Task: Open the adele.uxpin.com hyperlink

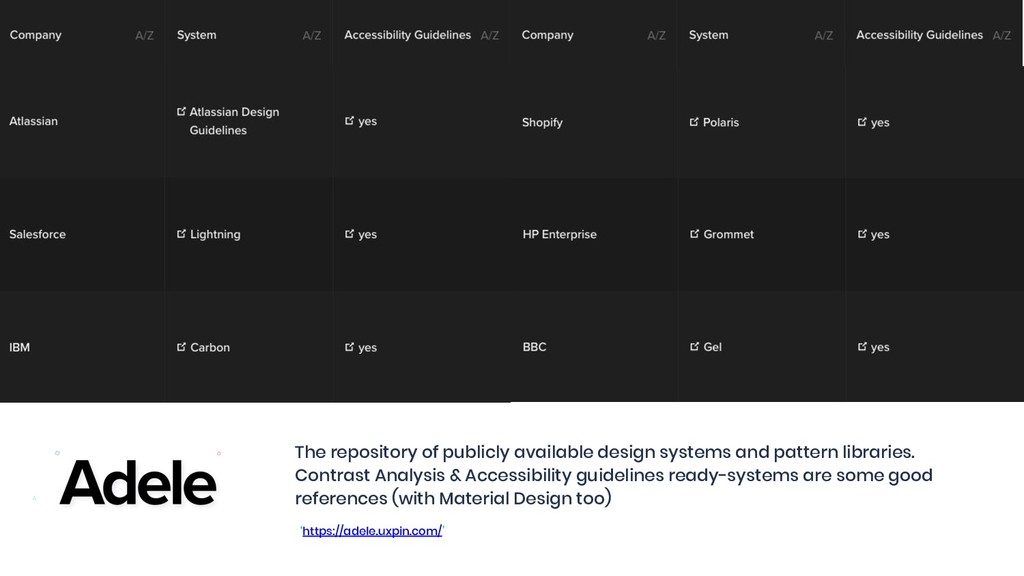Action: click(x=372, y=531)
